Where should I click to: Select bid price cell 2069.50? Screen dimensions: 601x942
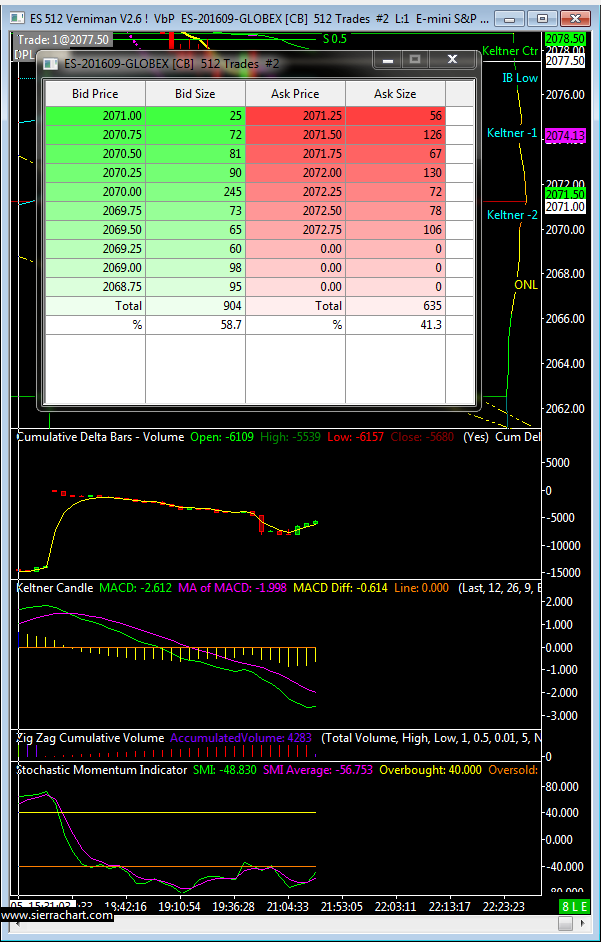(x=96, y=229)
